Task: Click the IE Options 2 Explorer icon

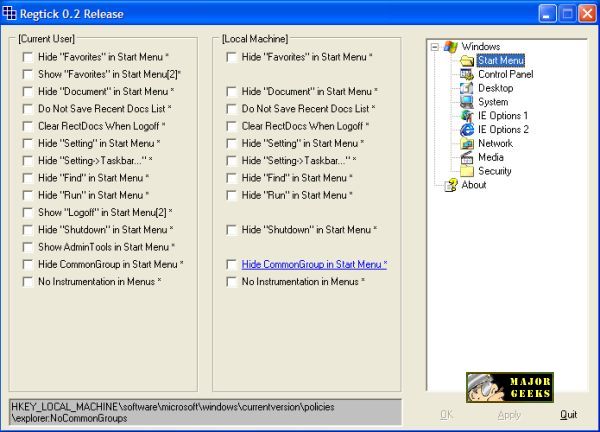Action: [x=467, y=129]
